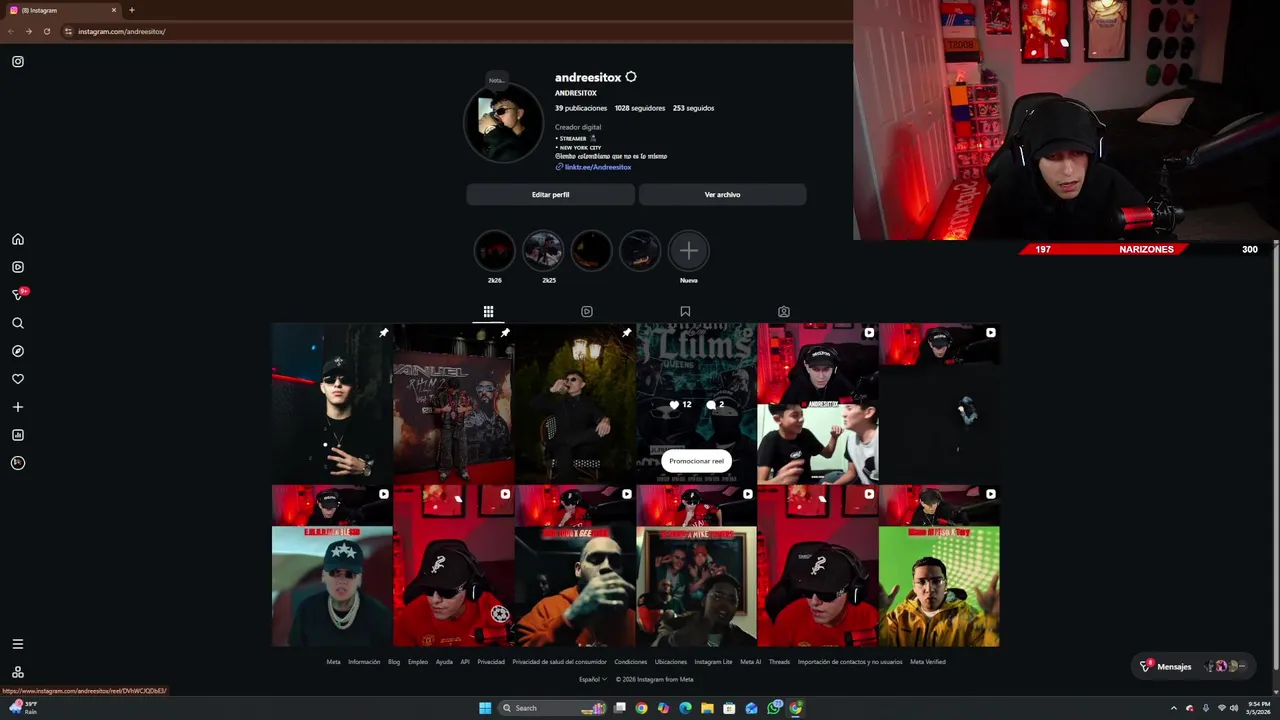Open Search magnifier in Instagram sidebar
Image resolution: width=1280 pixels, height=720 pixels.
click(x=18, y=323)
